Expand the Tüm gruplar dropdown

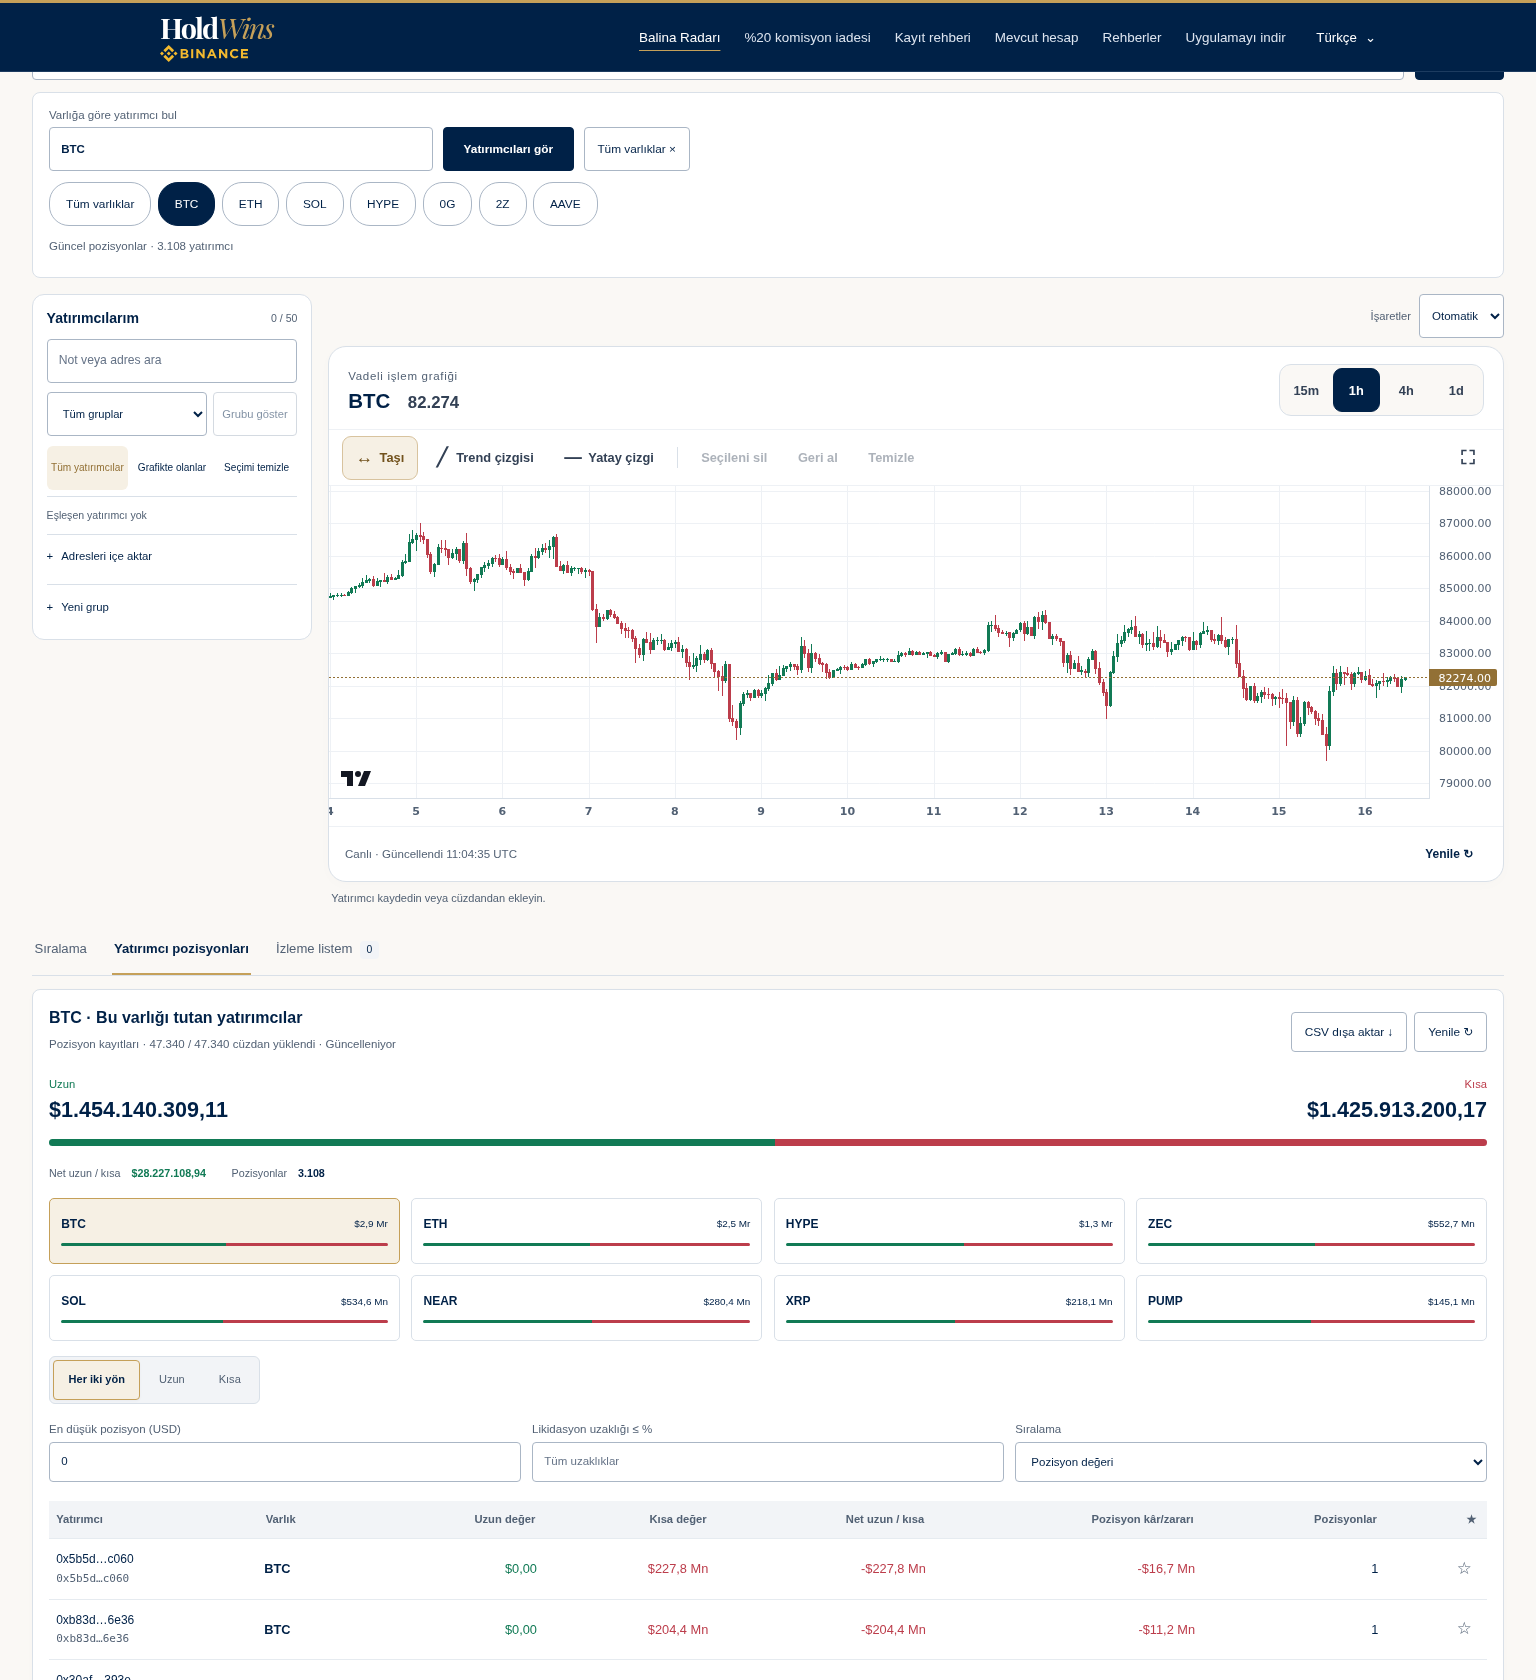pyautogui.click(x=127, y=414)
